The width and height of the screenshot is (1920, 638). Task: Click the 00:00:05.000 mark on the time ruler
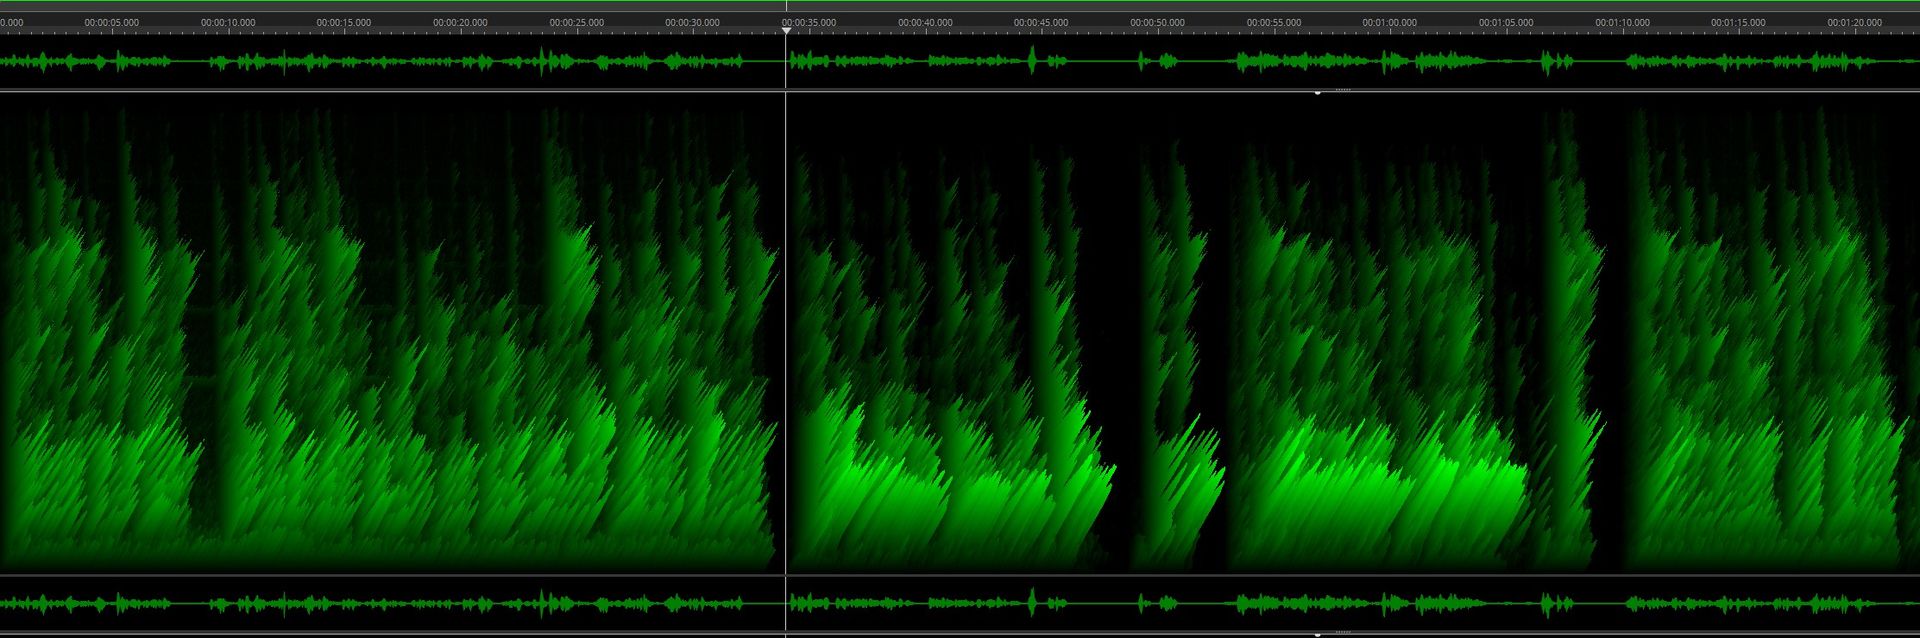pyautogui.click(x=111, y=22)
